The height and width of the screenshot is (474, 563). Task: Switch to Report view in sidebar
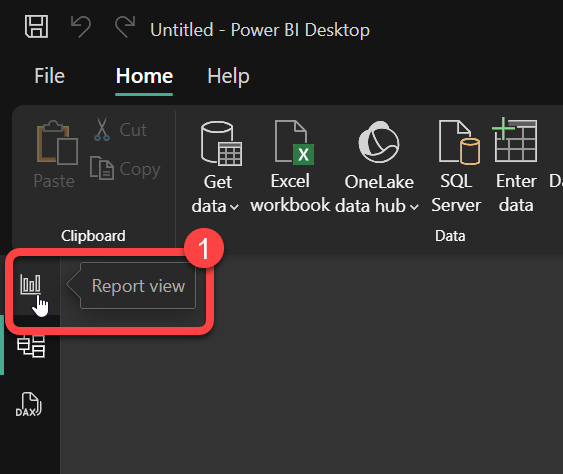coord(31,285)
